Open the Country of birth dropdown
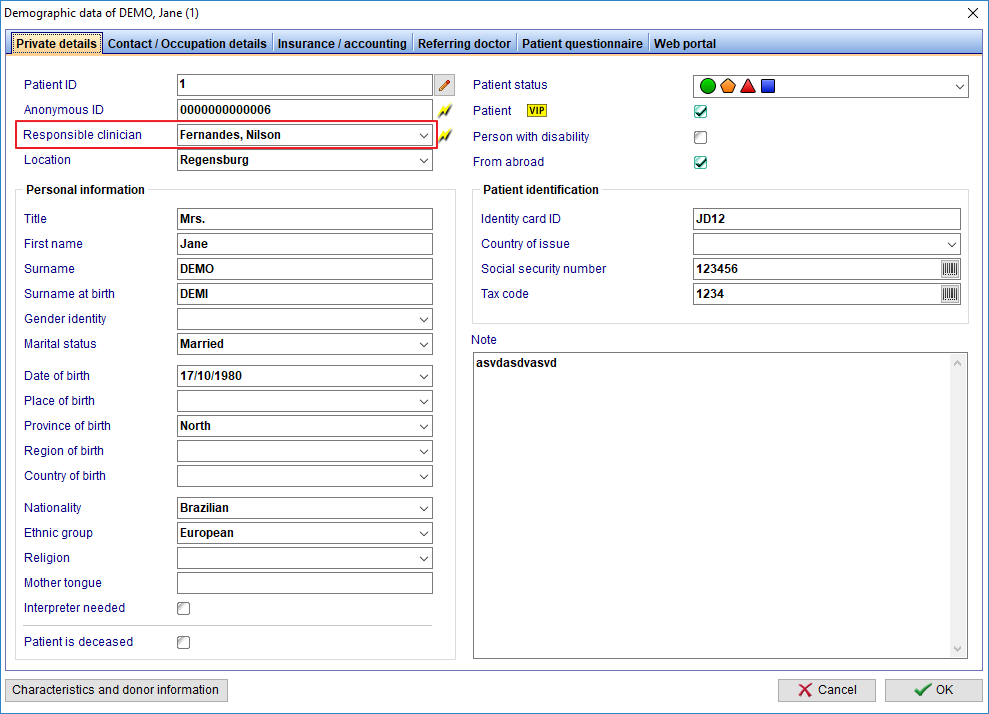The height and width of the screenshot is (714, 989). click(424, 477)
